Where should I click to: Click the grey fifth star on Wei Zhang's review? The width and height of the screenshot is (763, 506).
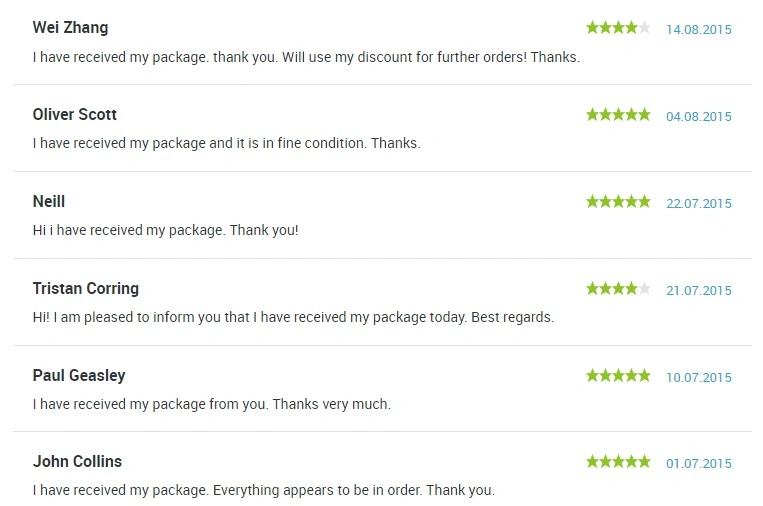tap(644, 28)
